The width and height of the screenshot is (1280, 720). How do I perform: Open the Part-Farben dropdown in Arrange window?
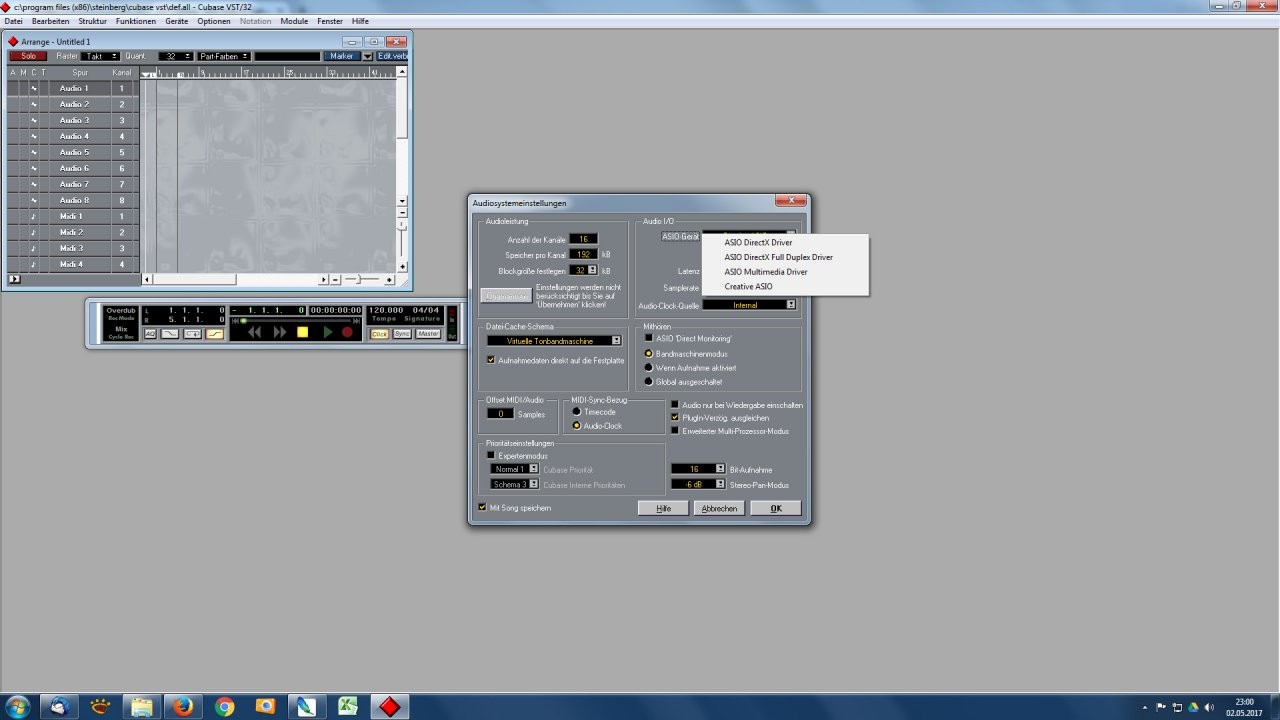224,56
